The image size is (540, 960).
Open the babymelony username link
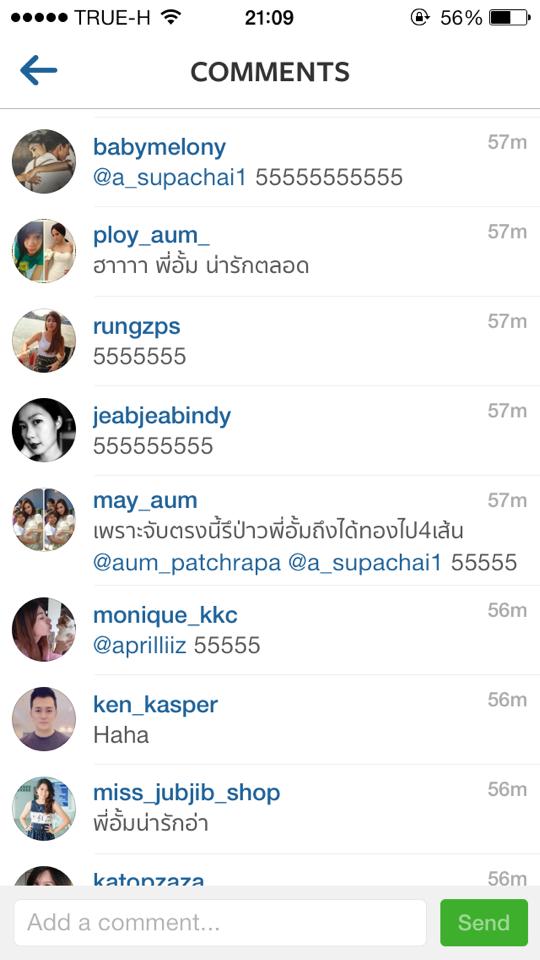point(159,148)
